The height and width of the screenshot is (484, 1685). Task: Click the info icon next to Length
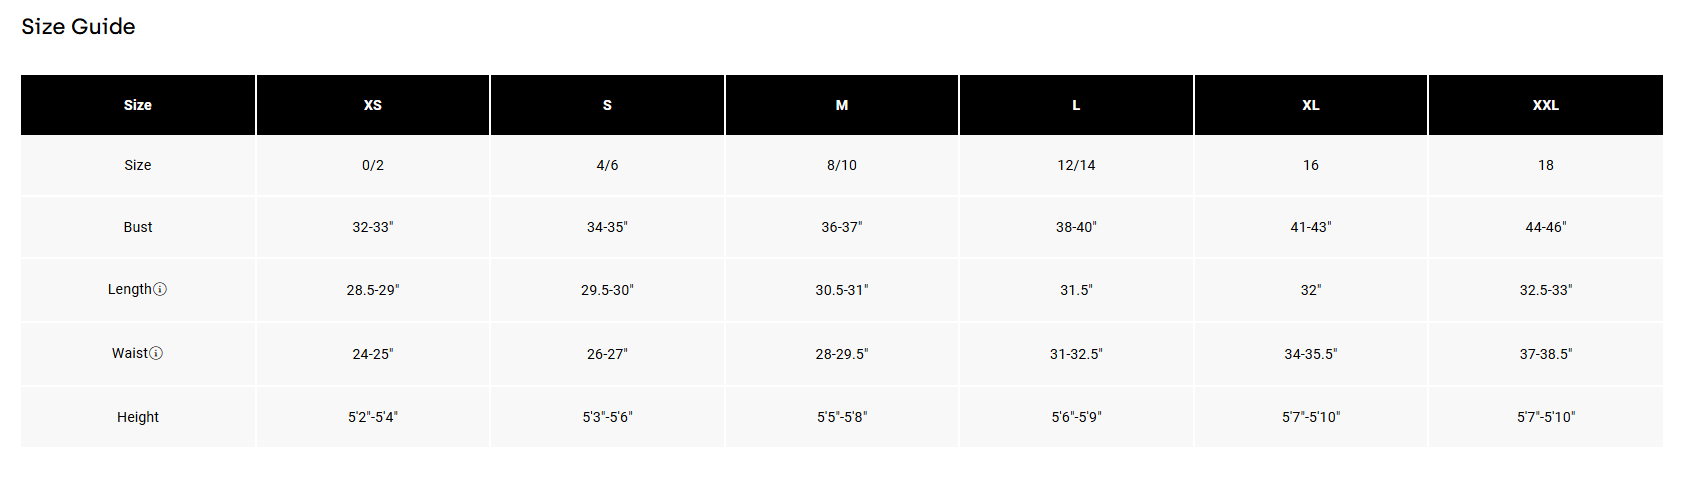pyautogui.click(x=160, y=289)
